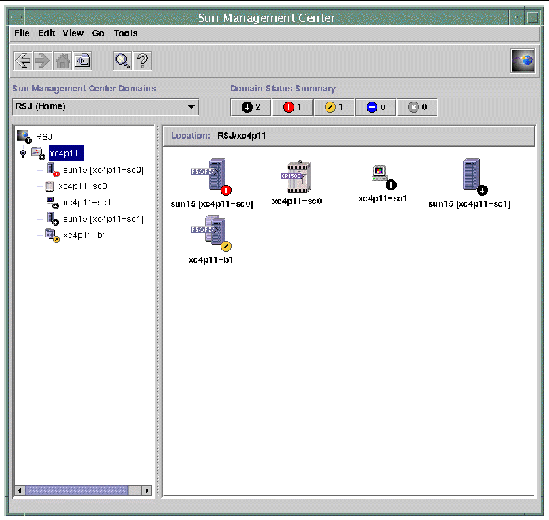Open the File menu

pos(22,33)
